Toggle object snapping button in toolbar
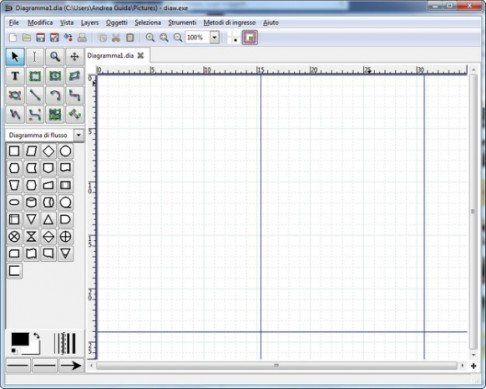The height and width of the screenshot is (389, 486). [250, 38]
